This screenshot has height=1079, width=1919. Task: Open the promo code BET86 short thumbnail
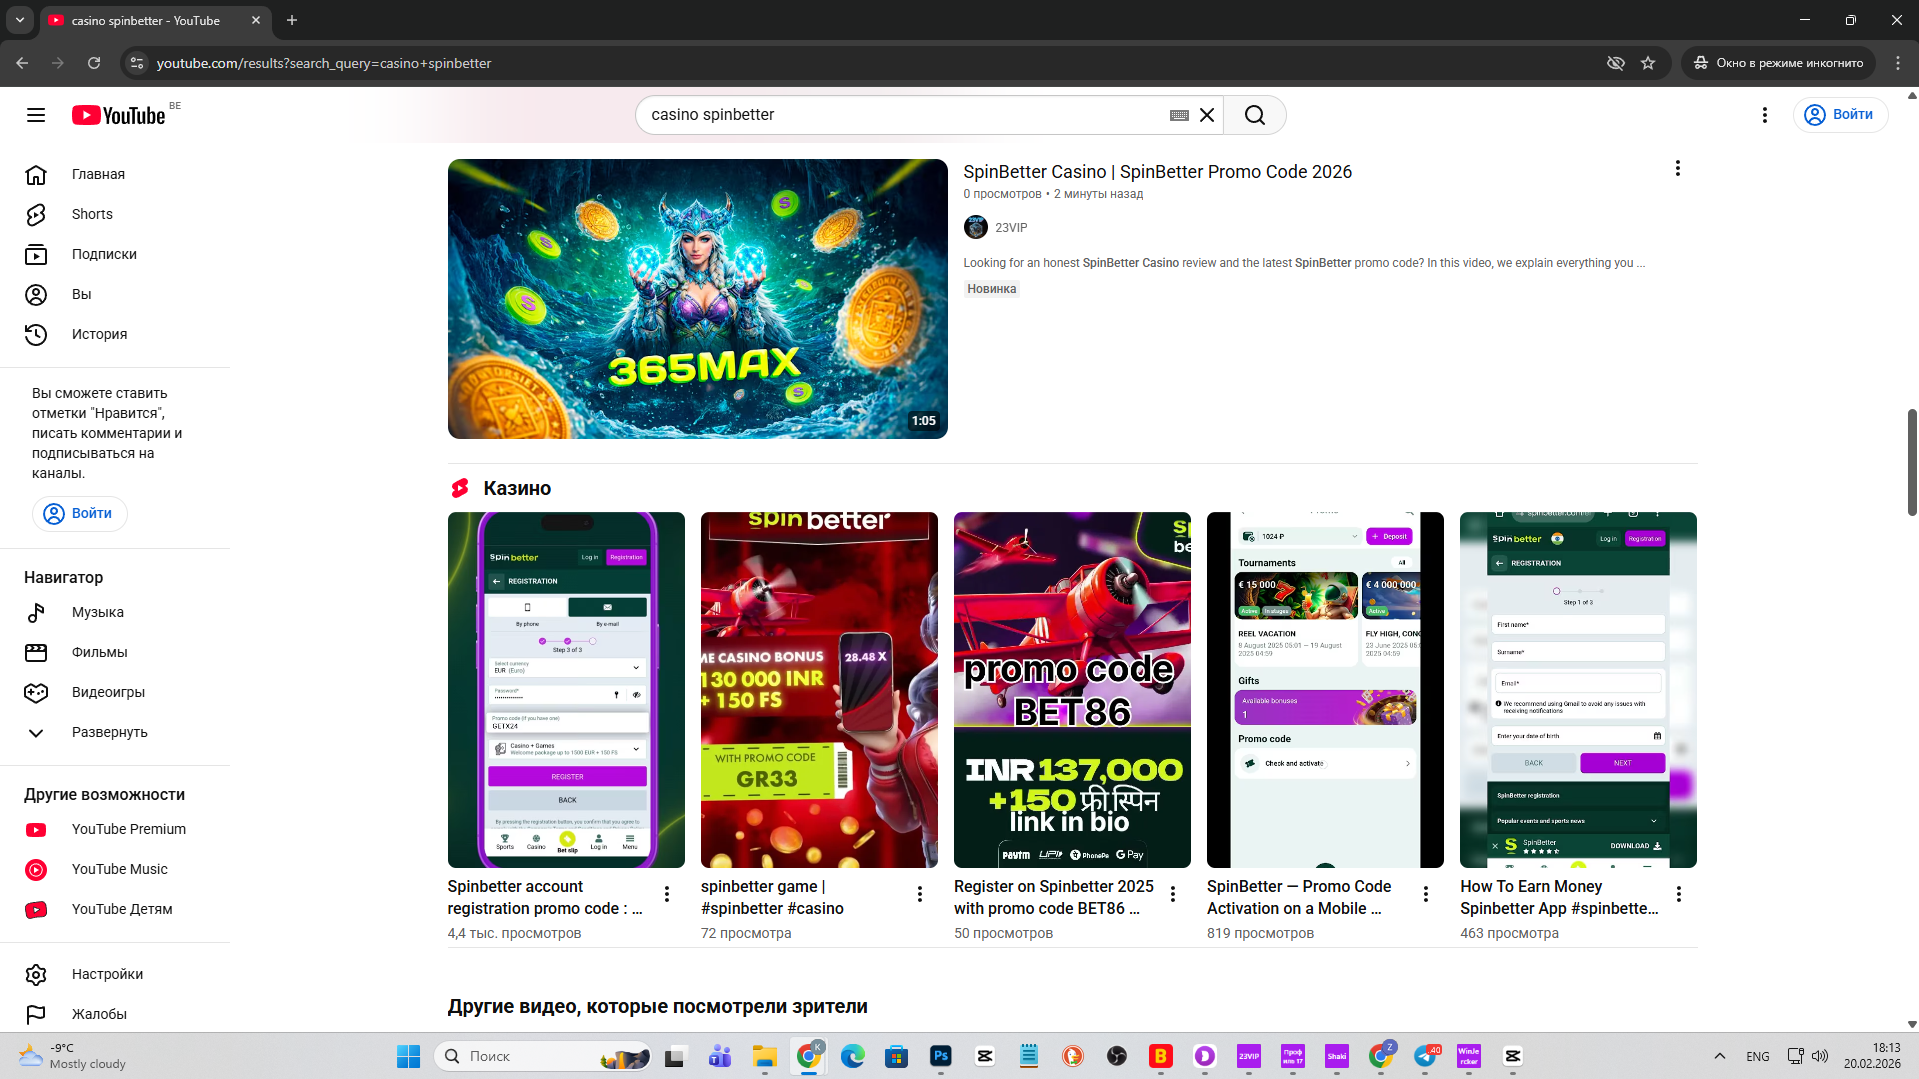pyautogui.click(x=1072, y=689)
